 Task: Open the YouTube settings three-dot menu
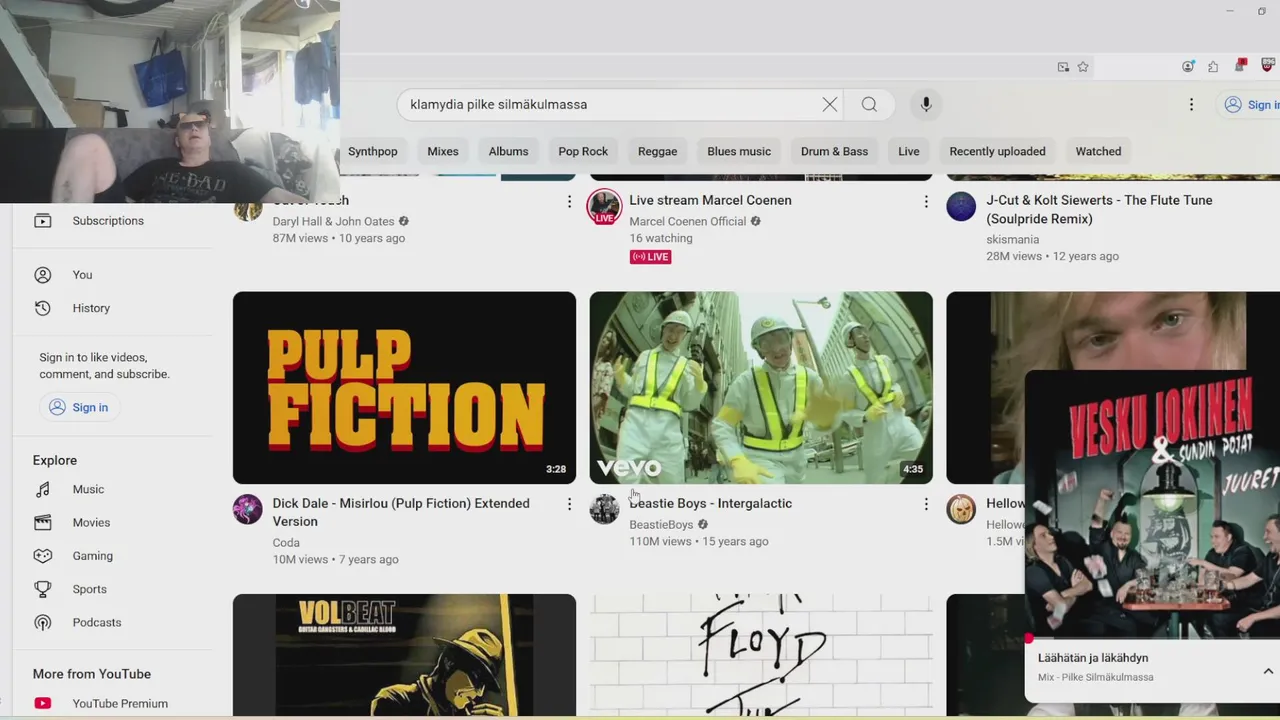click(x=1191, y=104)
